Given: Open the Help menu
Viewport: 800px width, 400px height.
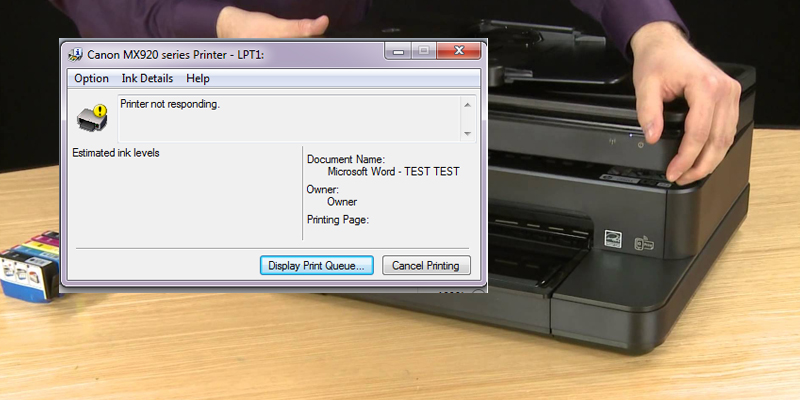Looking at the screenshot, I should coord(198,79).
